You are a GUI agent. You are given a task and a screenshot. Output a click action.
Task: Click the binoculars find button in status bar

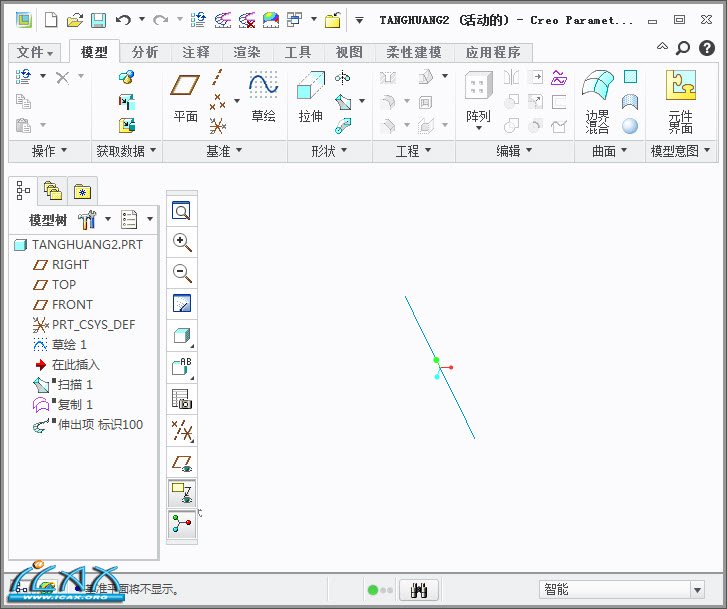(419, 590)
